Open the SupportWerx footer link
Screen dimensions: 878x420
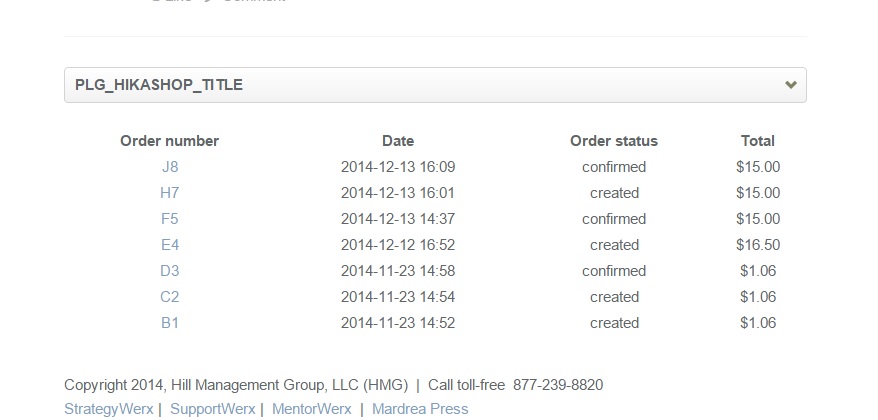213,409
